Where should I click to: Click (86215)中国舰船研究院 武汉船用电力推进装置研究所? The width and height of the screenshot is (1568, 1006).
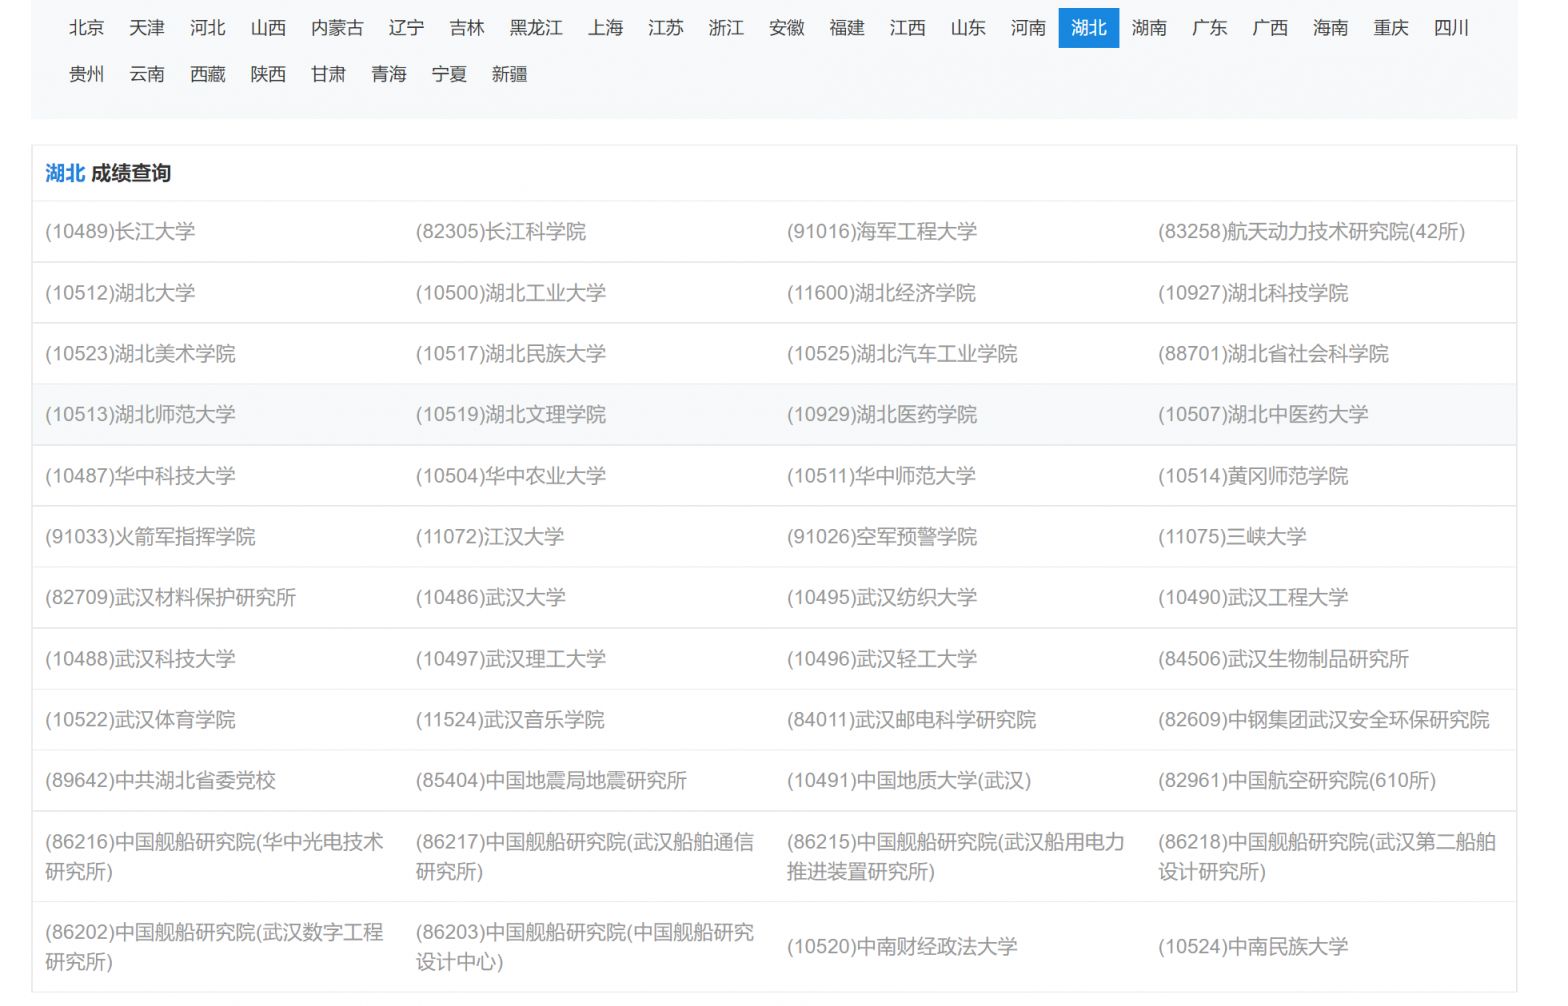[956, 857]
